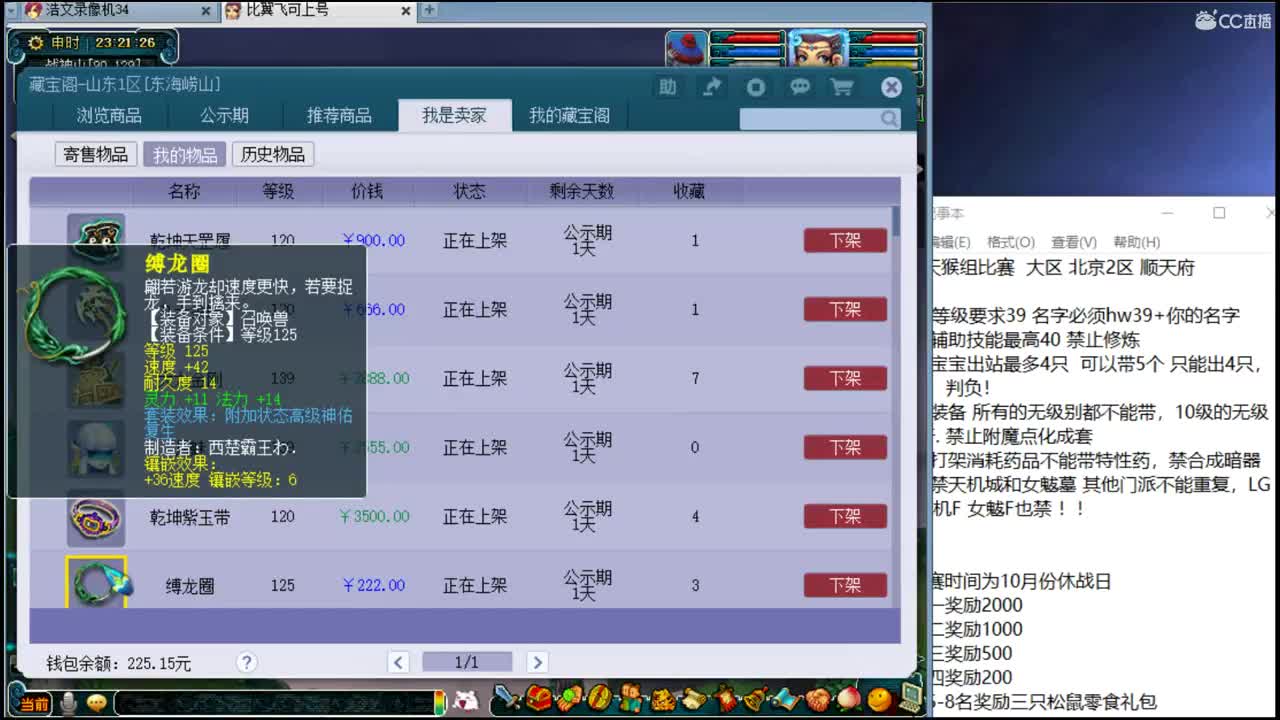The image size is (1280, 720).
Task: Click the 寄售物品 button
Action: point(96,154)
